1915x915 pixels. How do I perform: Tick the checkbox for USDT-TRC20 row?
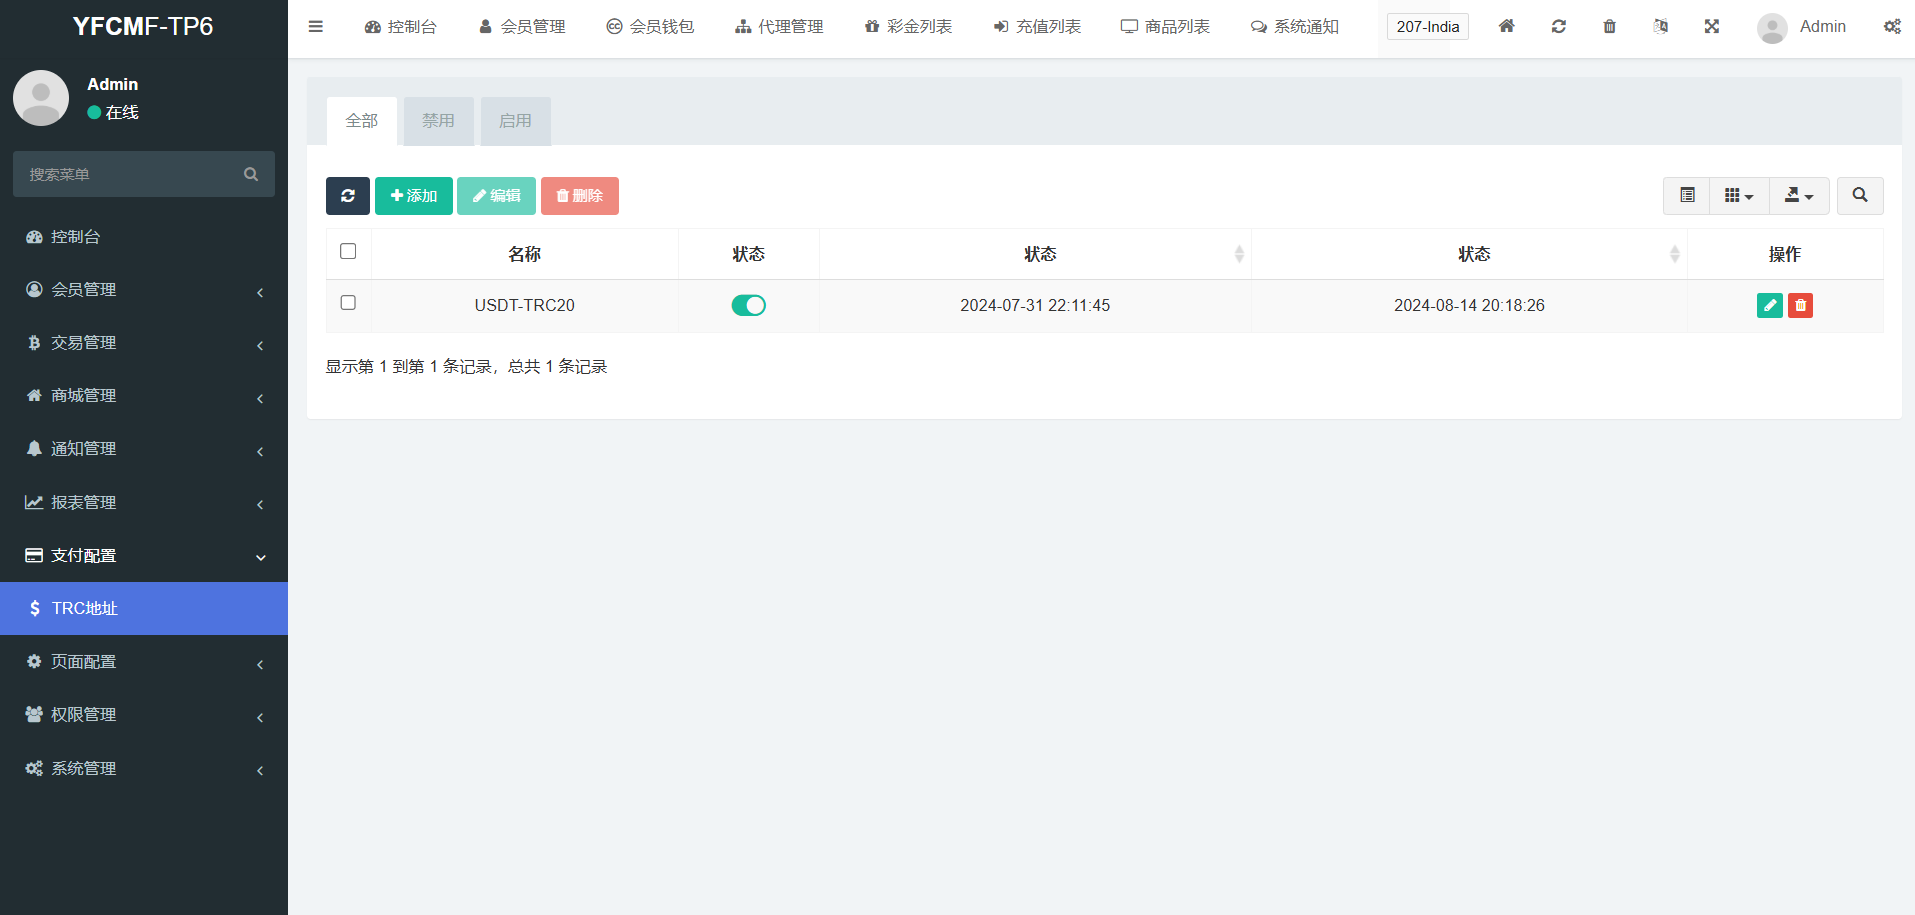pyautogui.click(x=348, y=303)
